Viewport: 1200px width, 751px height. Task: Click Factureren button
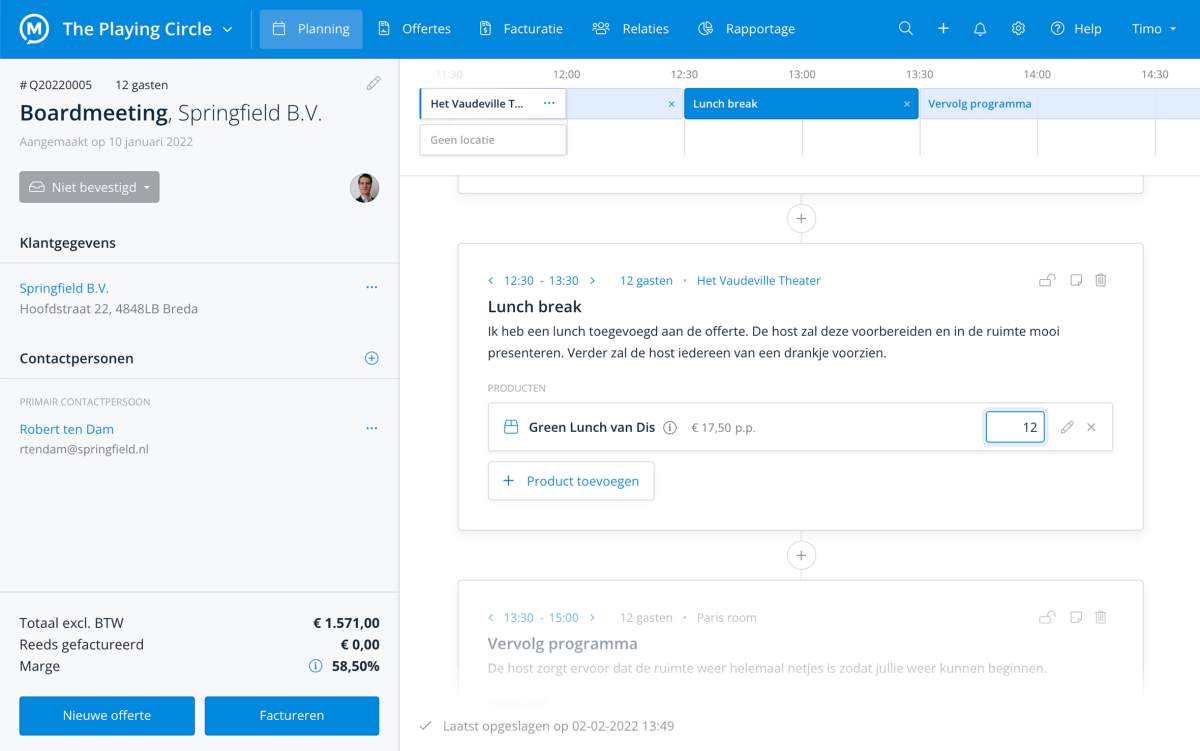[x=291, y=716]
